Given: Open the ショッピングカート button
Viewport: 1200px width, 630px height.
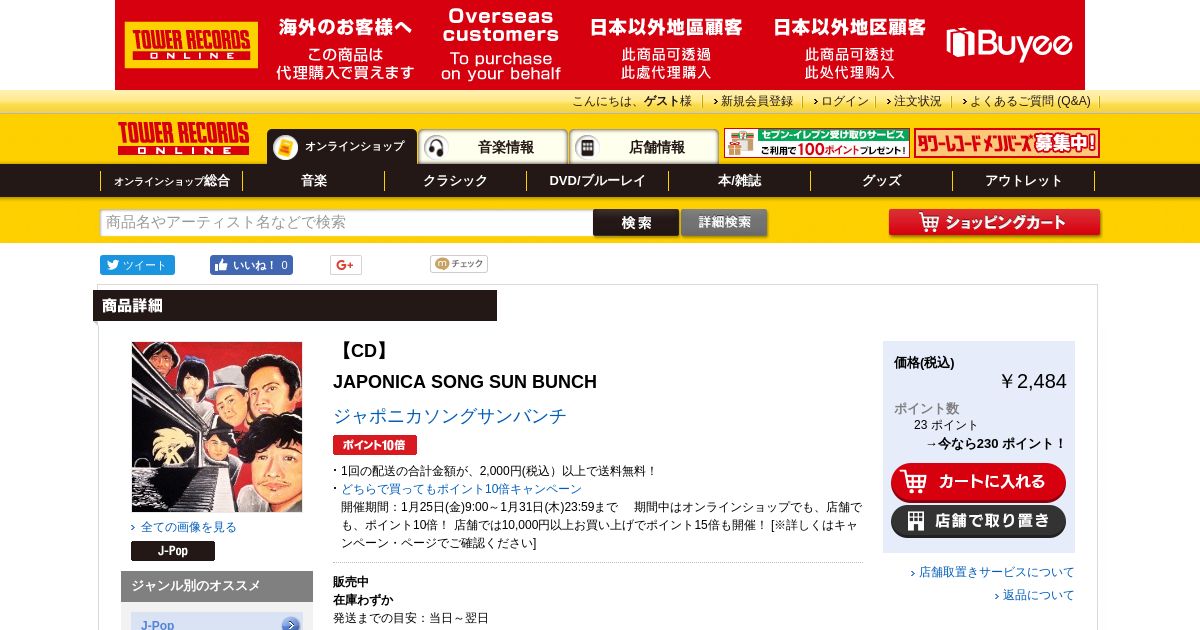Looking at the screenshot, I should pyautogui.click(x=994, y=222).
